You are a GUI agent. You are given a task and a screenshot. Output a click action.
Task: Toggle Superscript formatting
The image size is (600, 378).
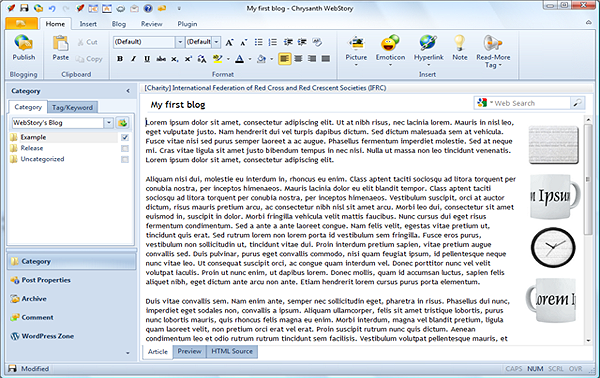[x=188, y=59]
